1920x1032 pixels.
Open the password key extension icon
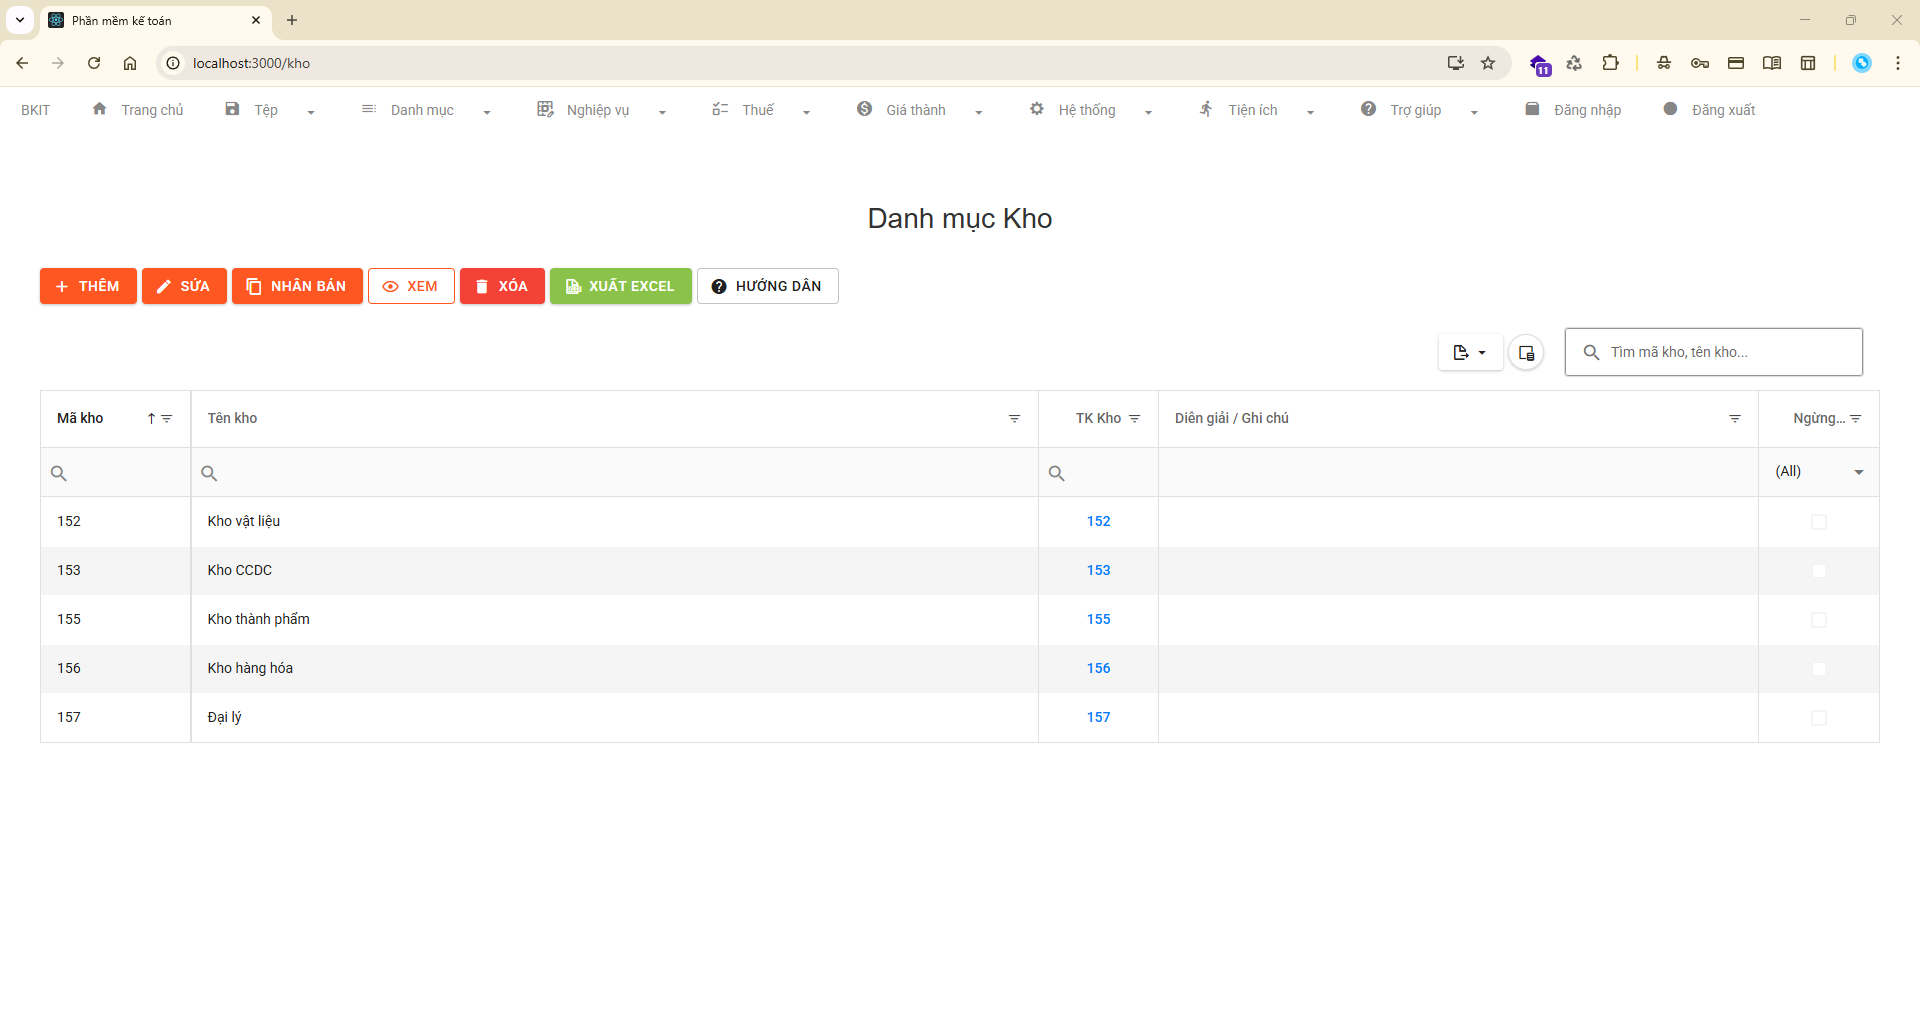pyautogui.click(x=1700, y=63)
